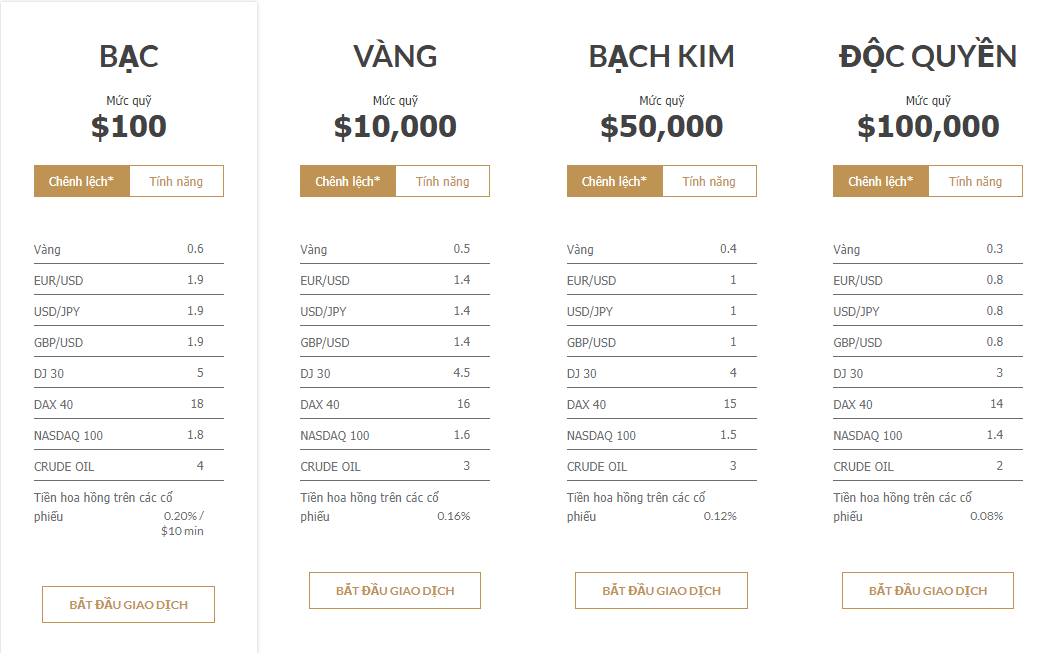Click the BẠC plan heading
The width and height of the screenshot is (1062, 653).
pyautogui.click(x=129, y=56)
